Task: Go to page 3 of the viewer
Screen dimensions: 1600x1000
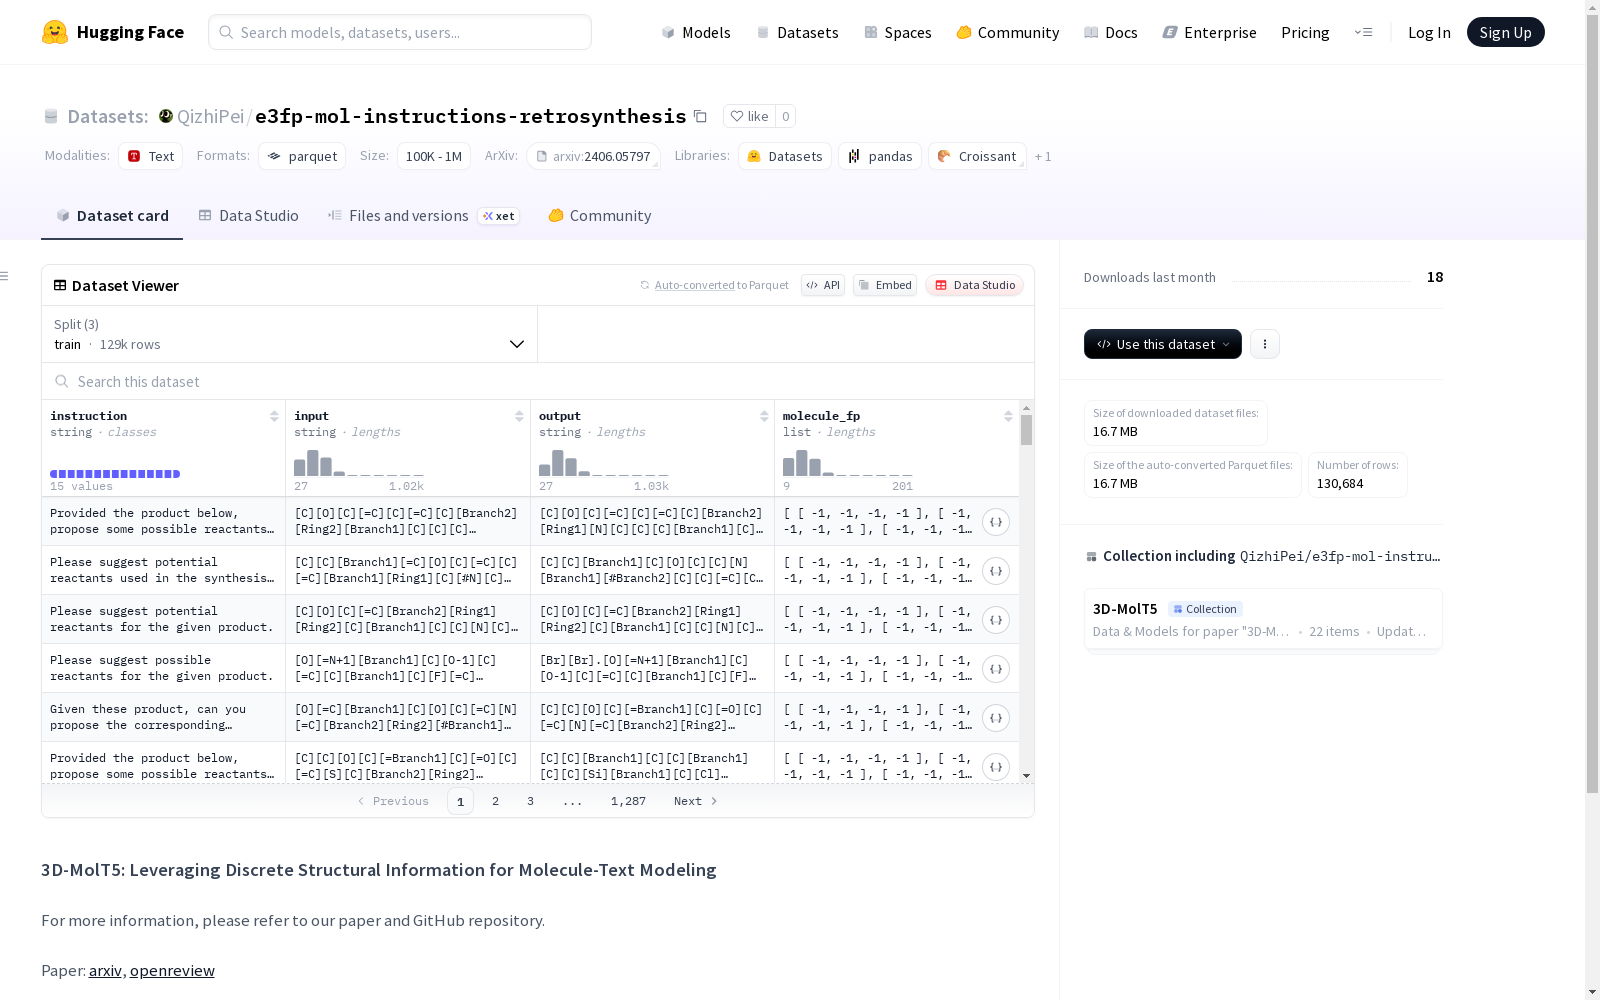Action: click(x=530, y=801)
